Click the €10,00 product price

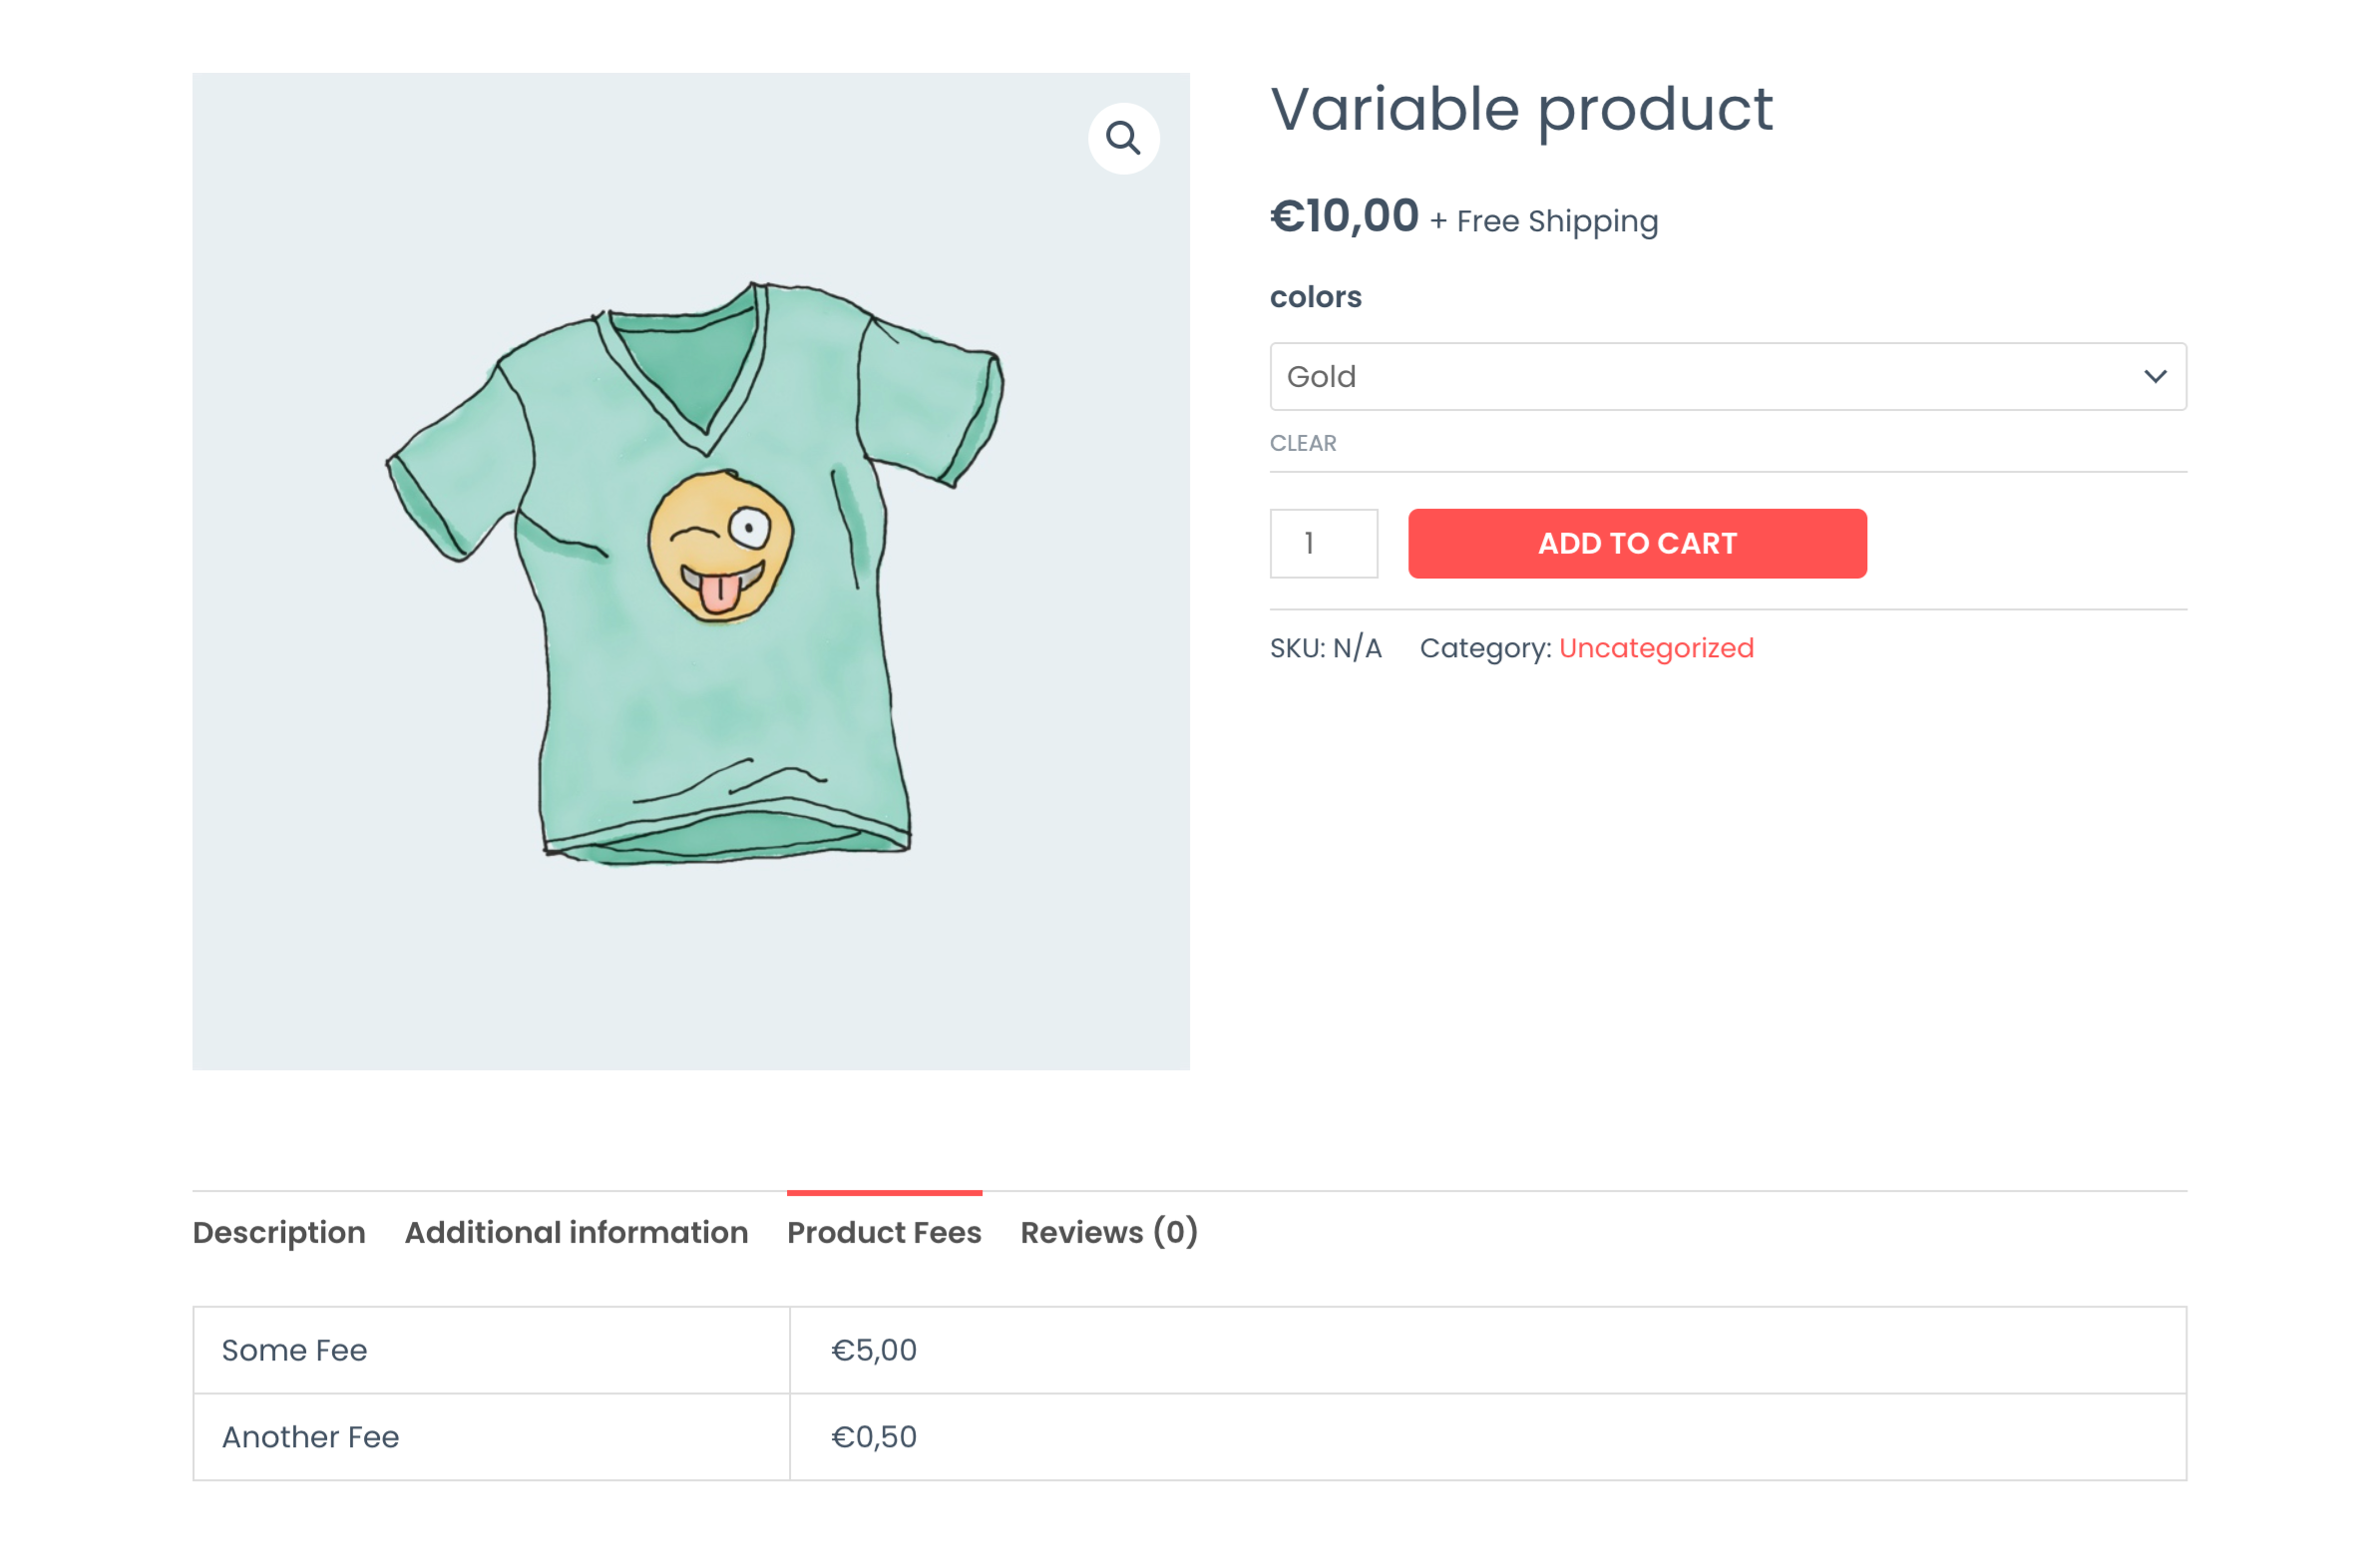click(1344, 216)
